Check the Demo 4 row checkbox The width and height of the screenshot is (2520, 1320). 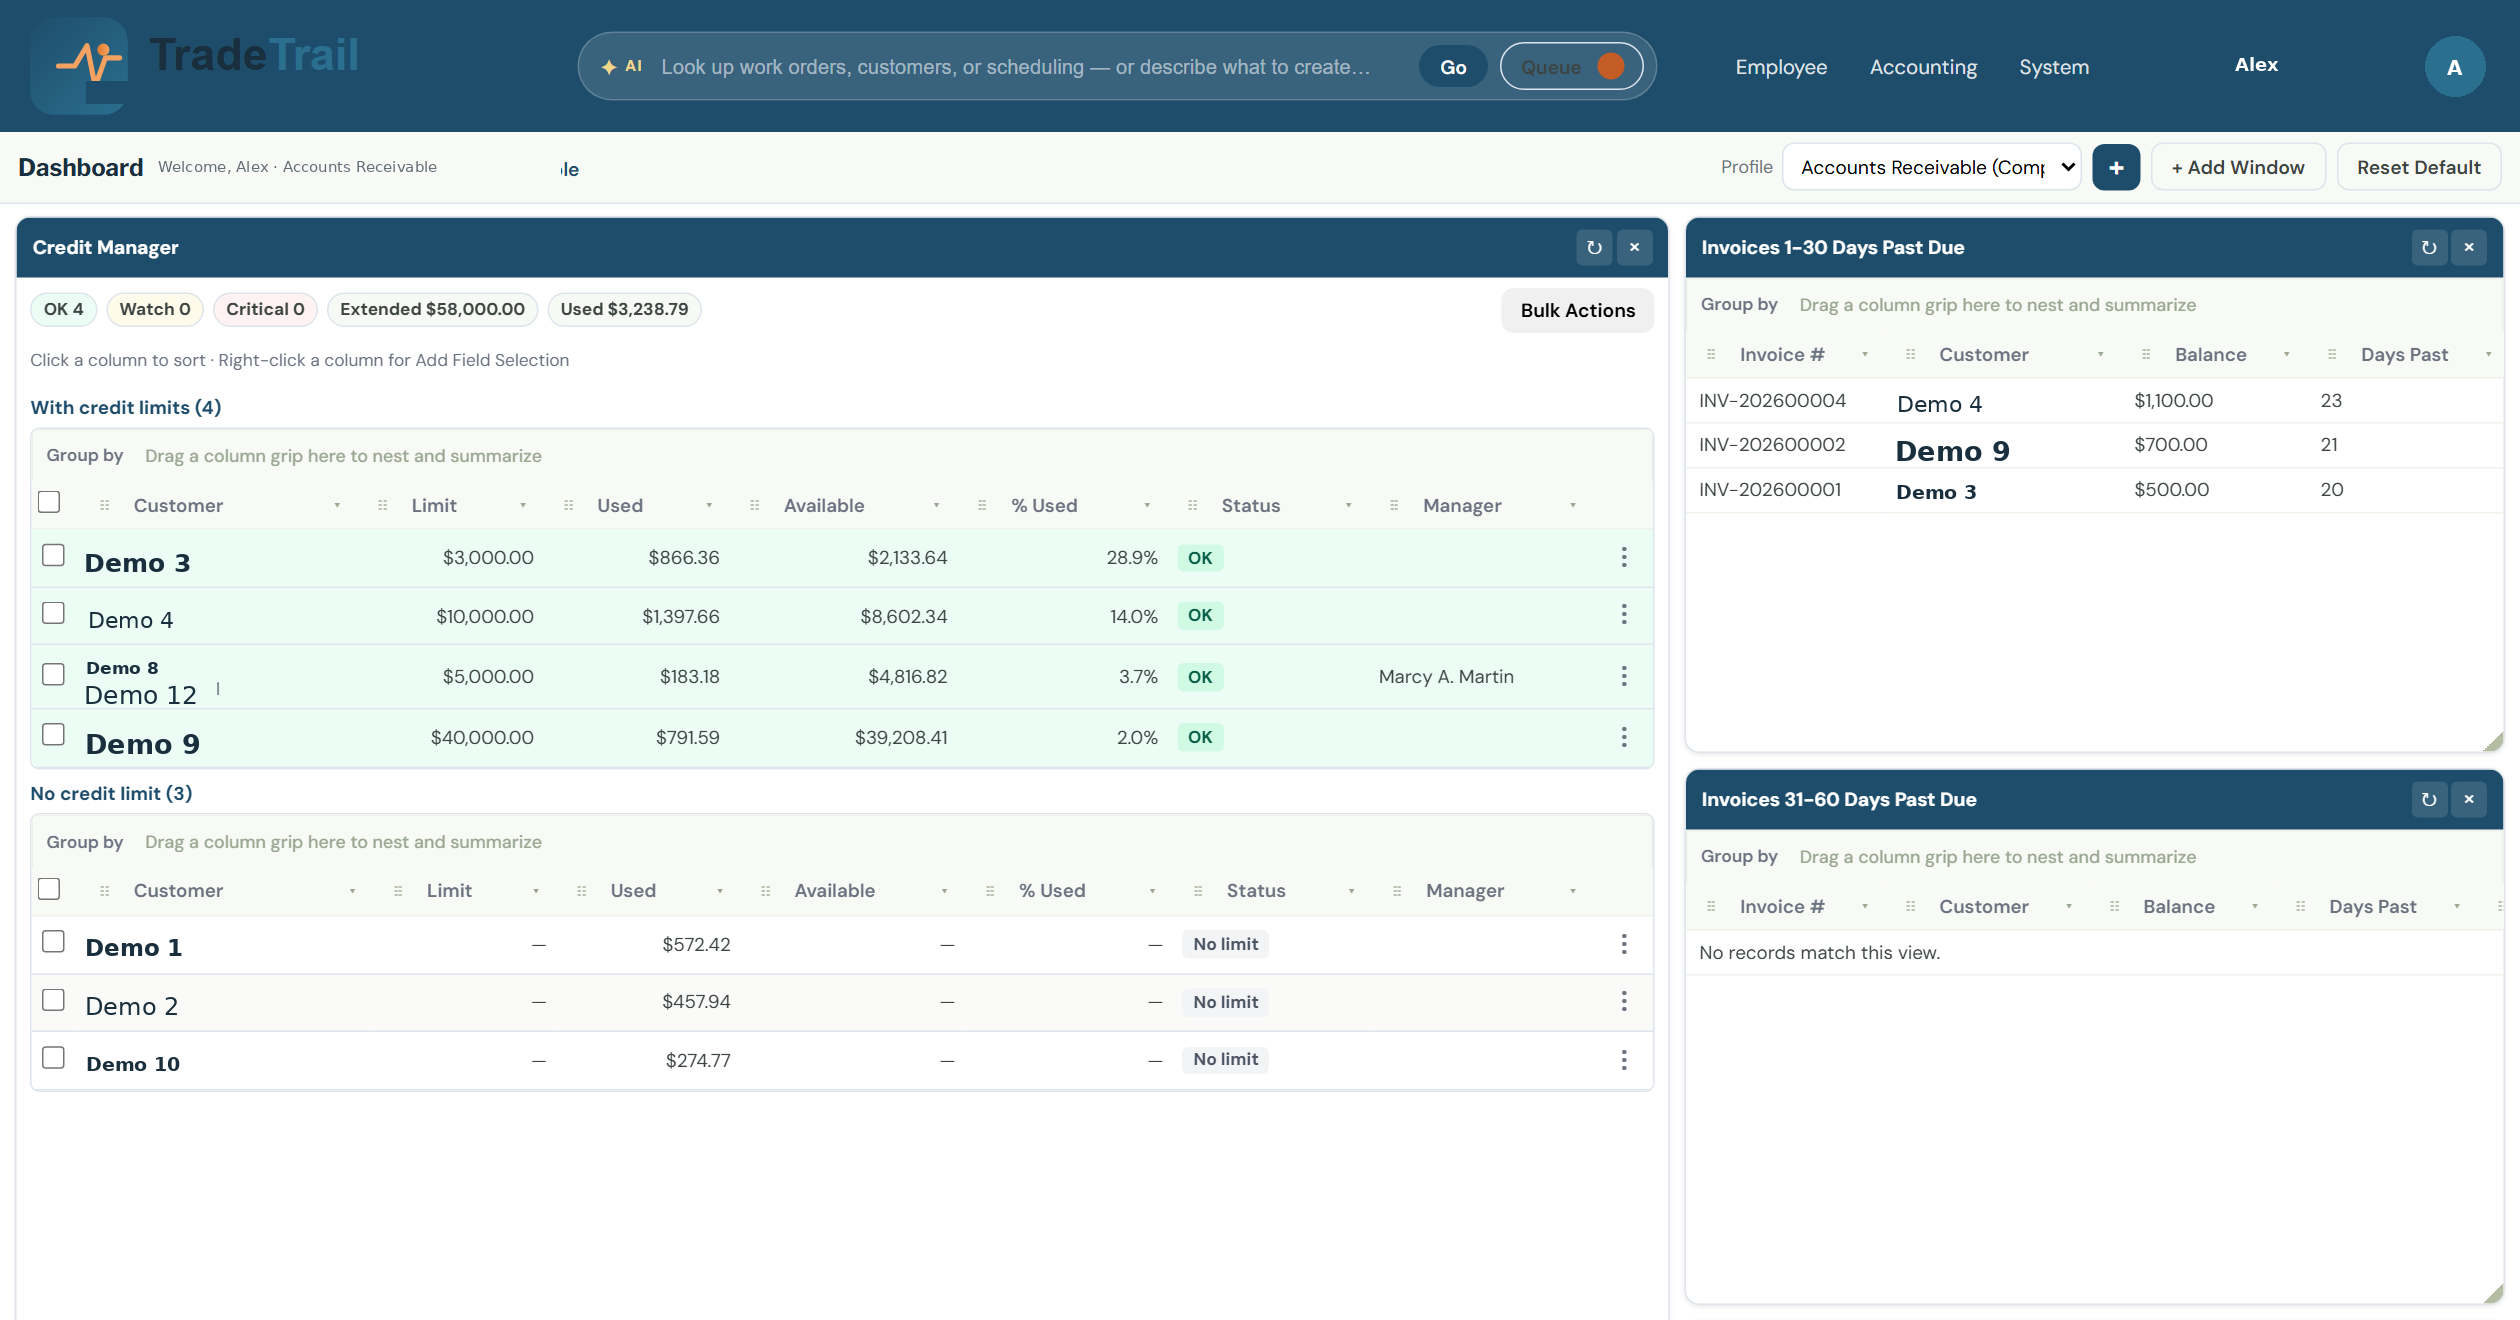[53, 613]
